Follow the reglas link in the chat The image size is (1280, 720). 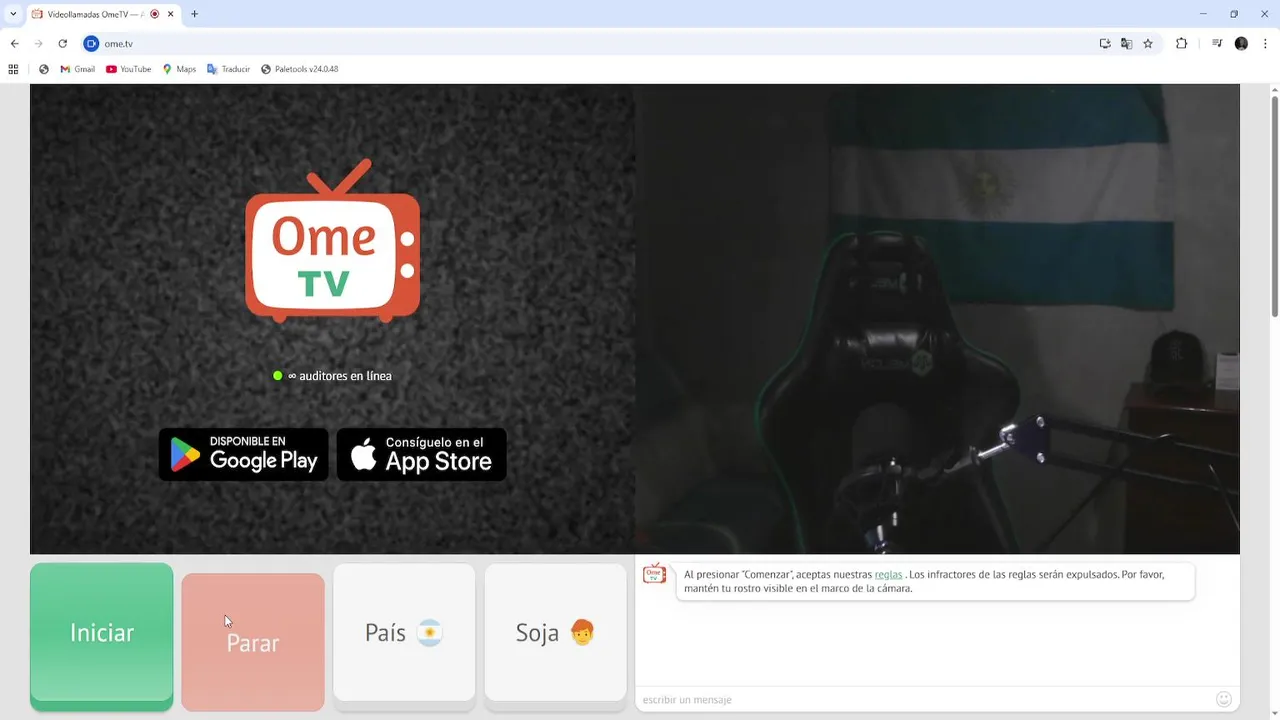coord(888,575)
